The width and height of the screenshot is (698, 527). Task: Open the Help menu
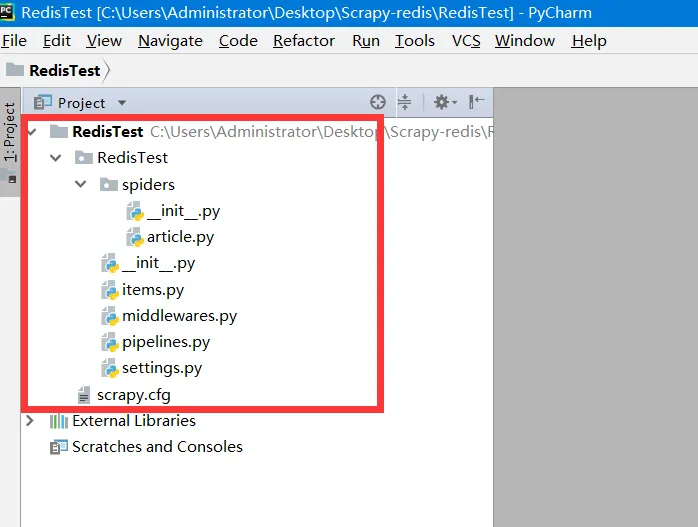pos(589,41)
